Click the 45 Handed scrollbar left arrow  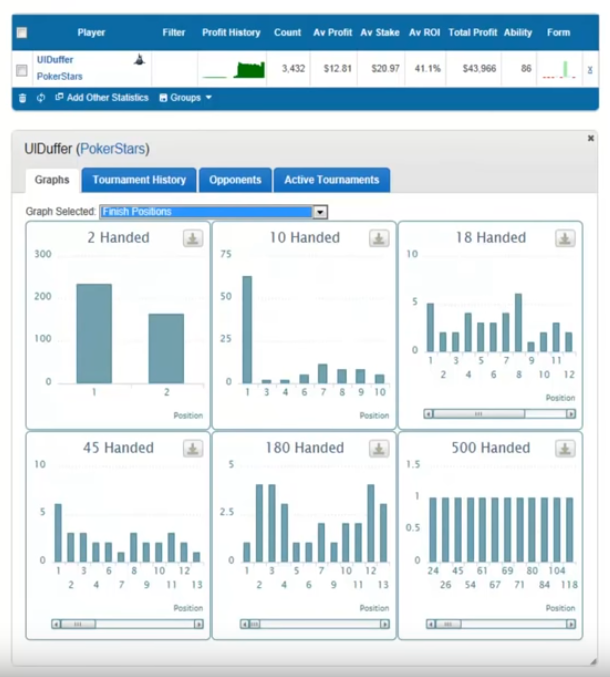56,624
